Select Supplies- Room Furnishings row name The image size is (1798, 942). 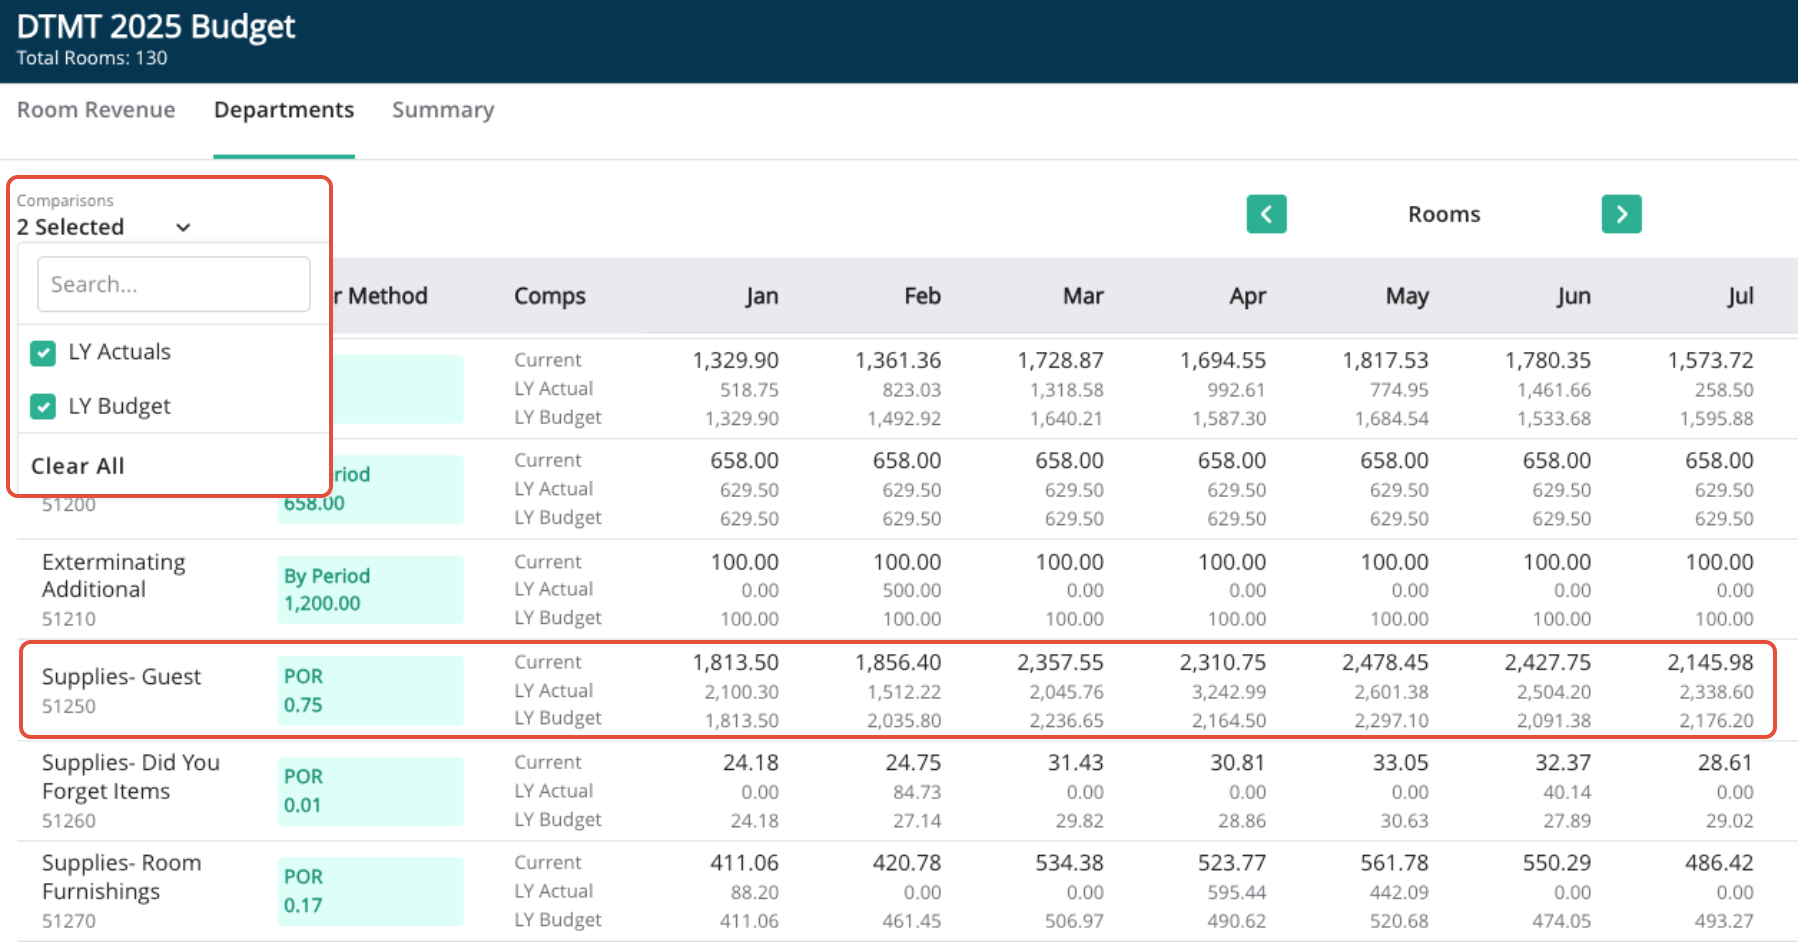(x=121, y=877)
